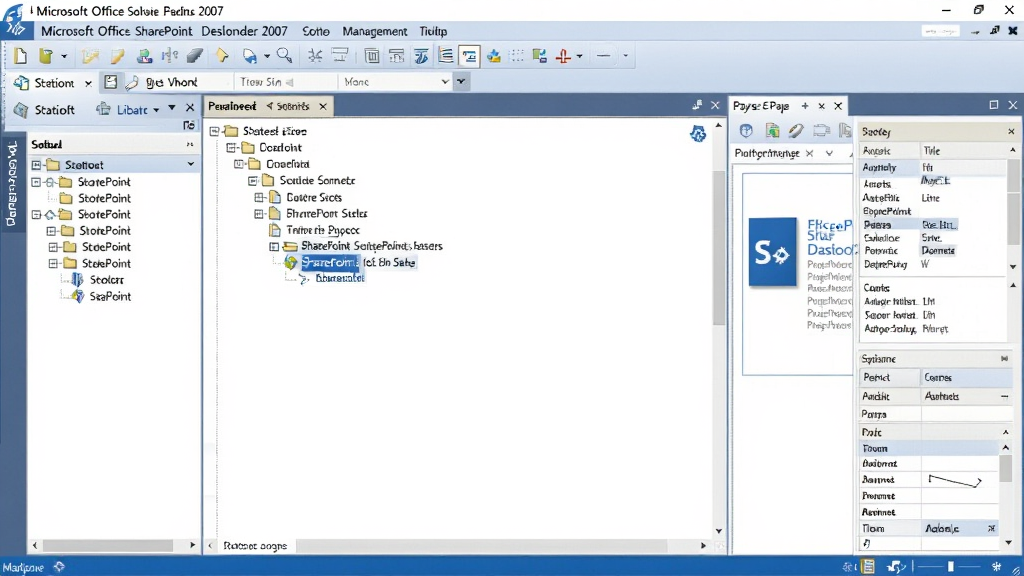Image resolution: width=1024 pixels, height=576 pixels.
Task: Open the Management menu
Action: 375,31
